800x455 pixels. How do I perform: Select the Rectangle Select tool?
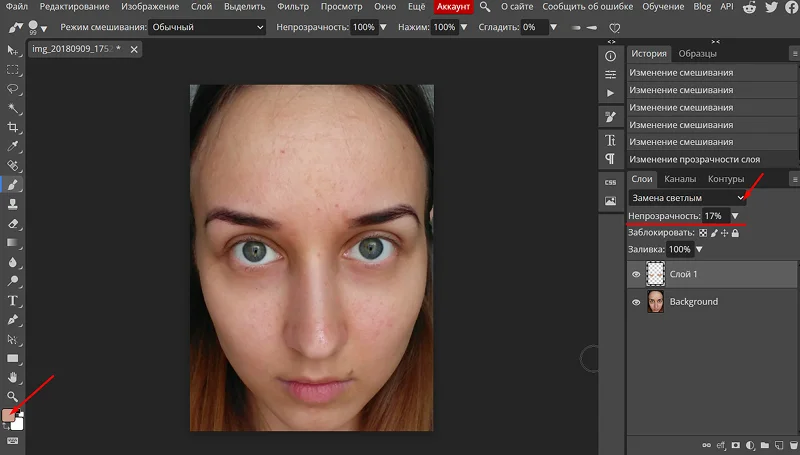tap(13, 69)
